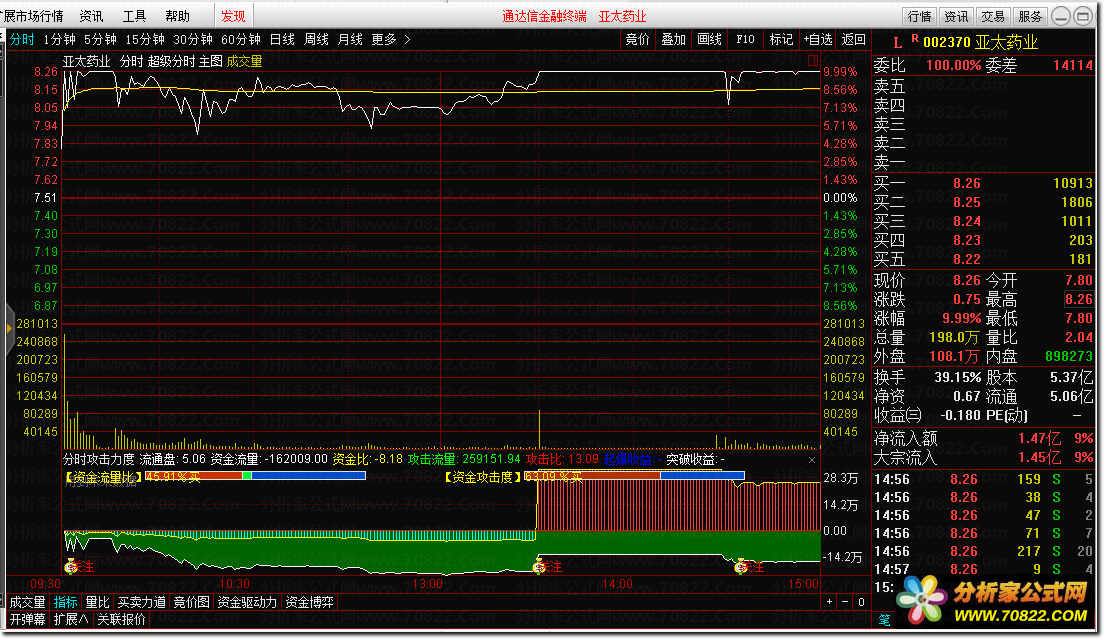Switch to 60分钟 chart period
1106x640 pixels.
point(241,40)
